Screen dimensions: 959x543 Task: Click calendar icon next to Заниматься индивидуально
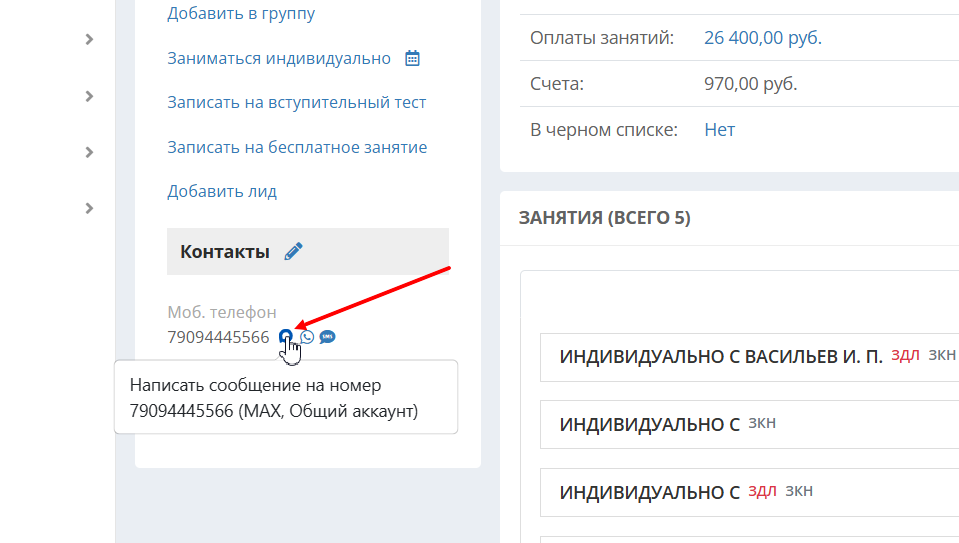pyautogui.click(x=412, y=58)
